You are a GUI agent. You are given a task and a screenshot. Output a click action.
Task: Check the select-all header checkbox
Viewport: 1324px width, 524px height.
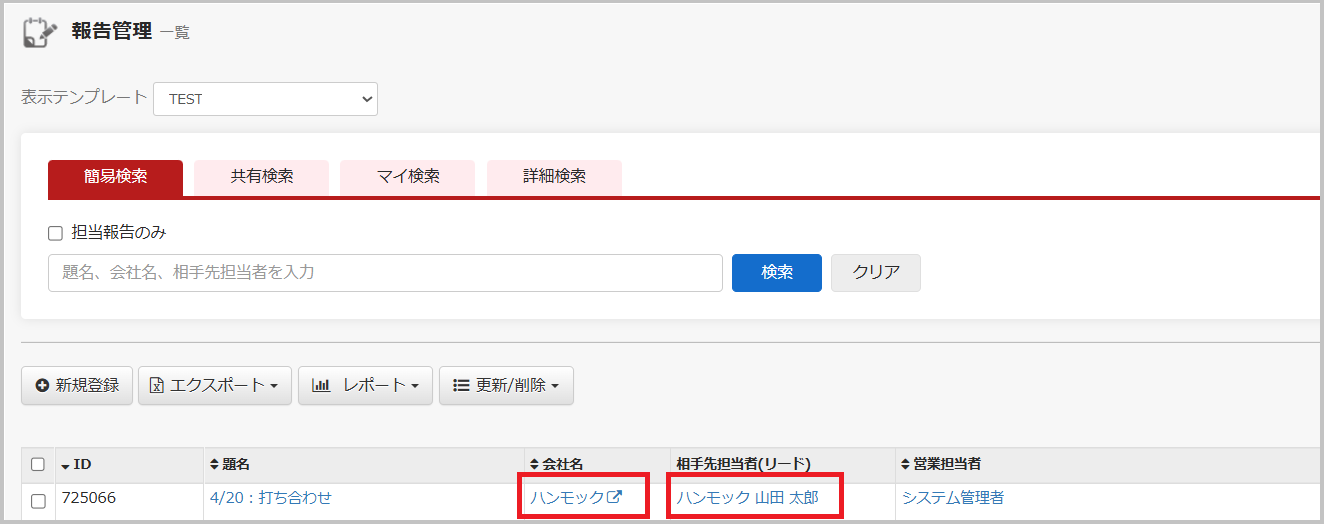pos(38,464)
